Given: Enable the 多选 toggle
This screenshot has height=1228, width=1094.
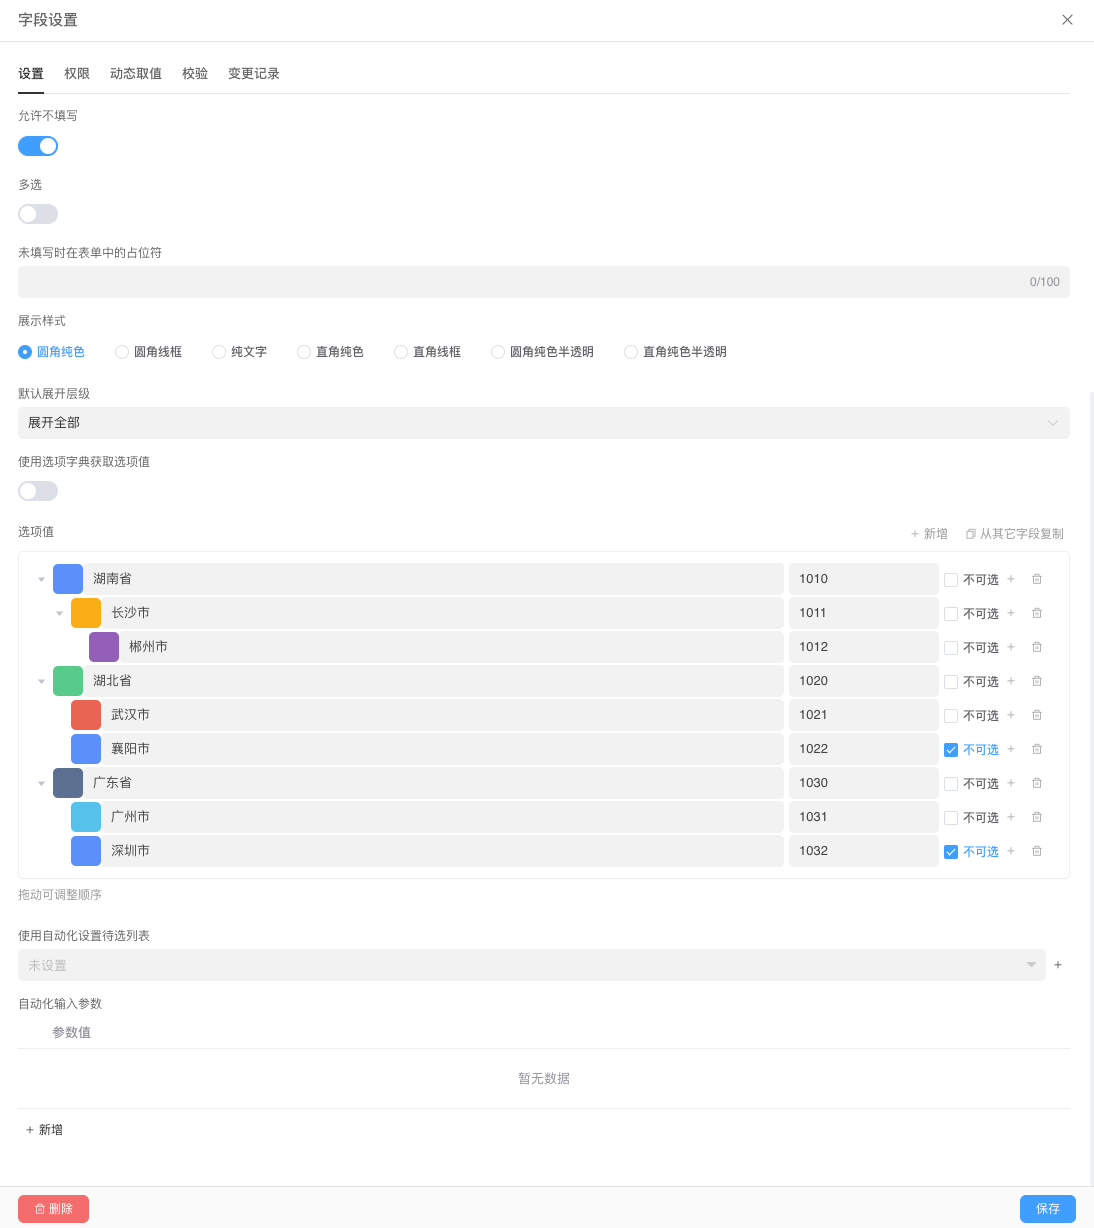Looking at the screenshot, I should click(37, 213).
